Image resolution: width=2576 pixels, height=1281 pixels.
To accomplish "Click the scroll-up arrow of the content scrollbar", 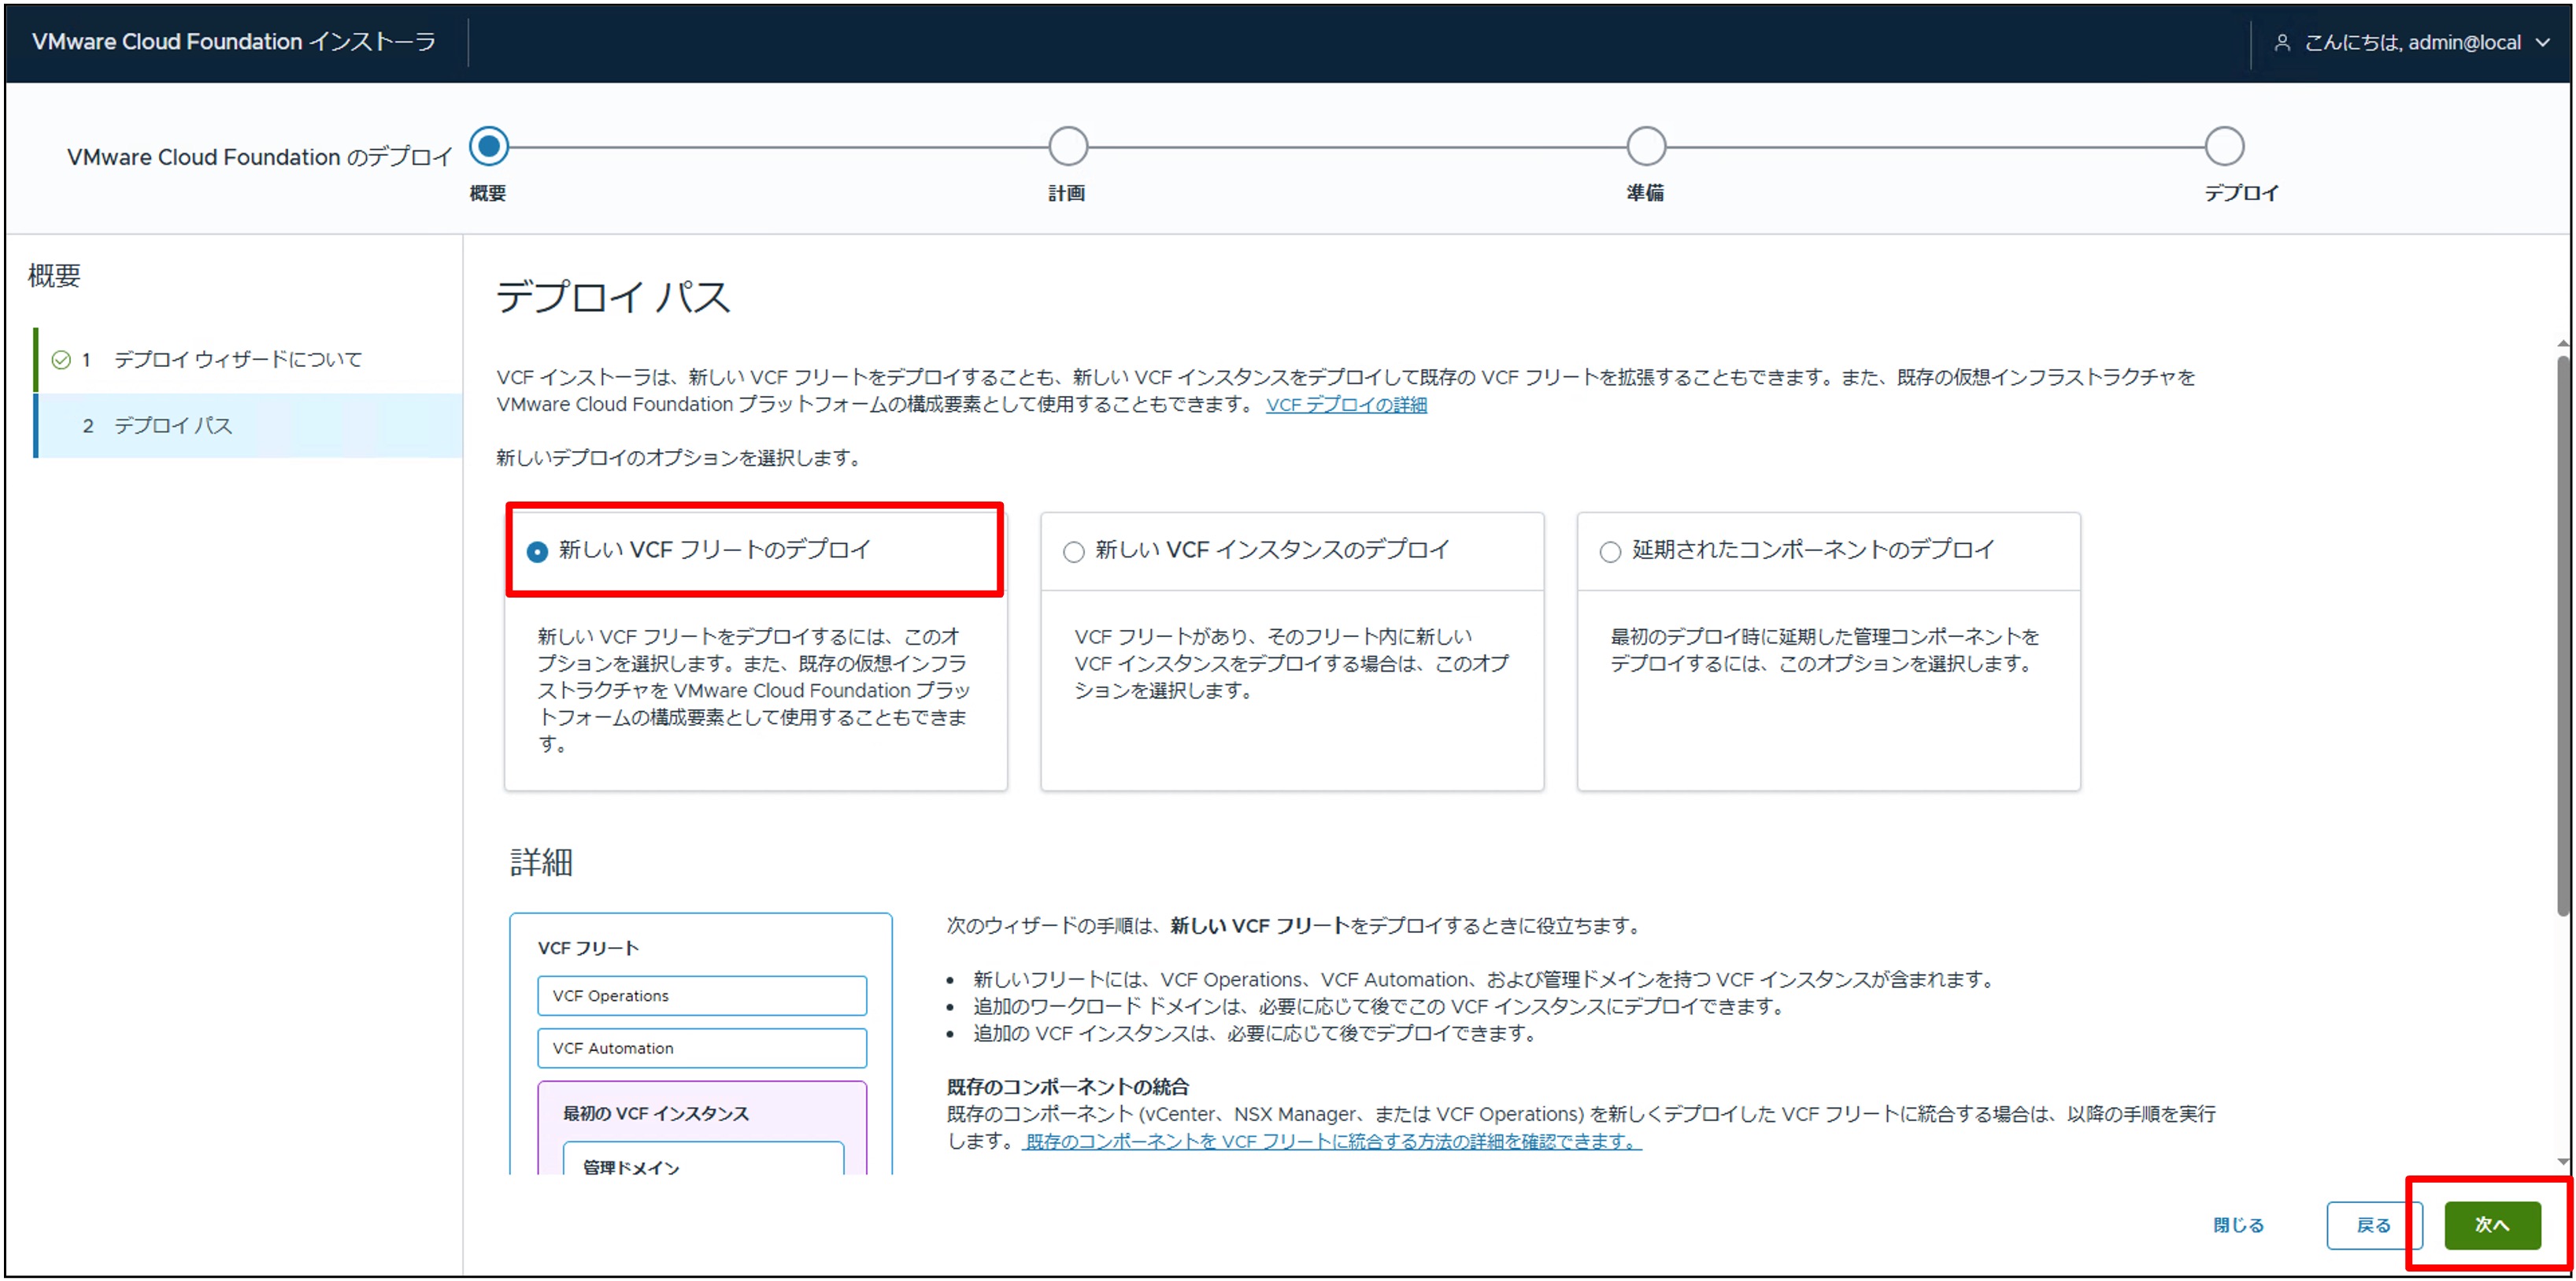I will pos(2563,345).
